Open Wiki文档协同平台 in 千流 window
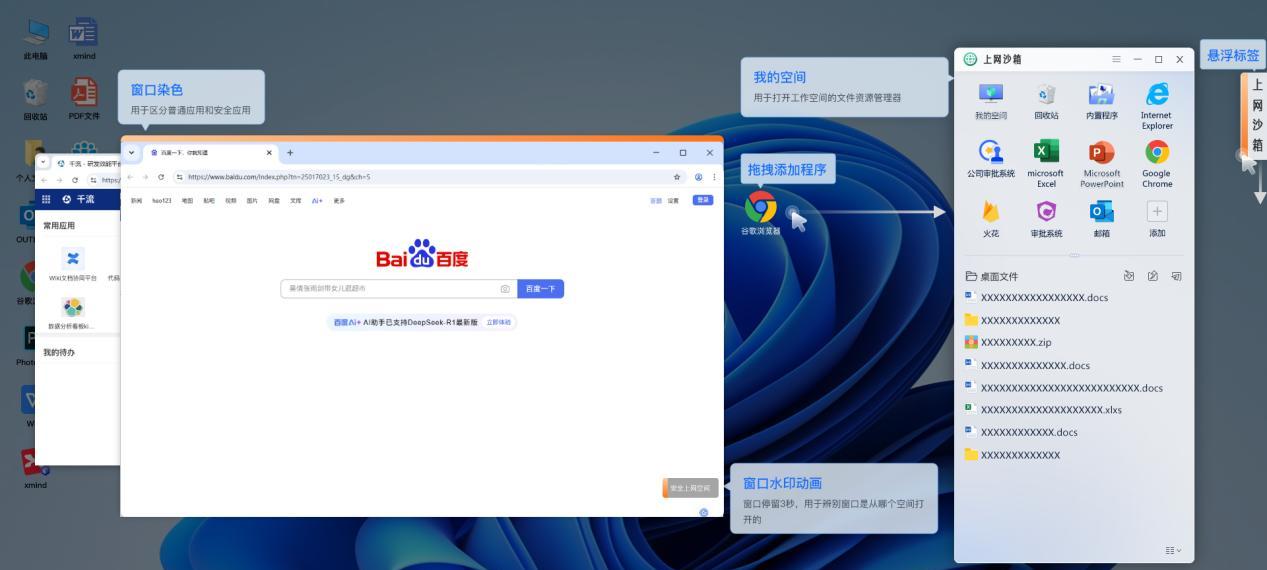Image resolution: width=1267 pixels, height=570 pixels. click(73, 265)
